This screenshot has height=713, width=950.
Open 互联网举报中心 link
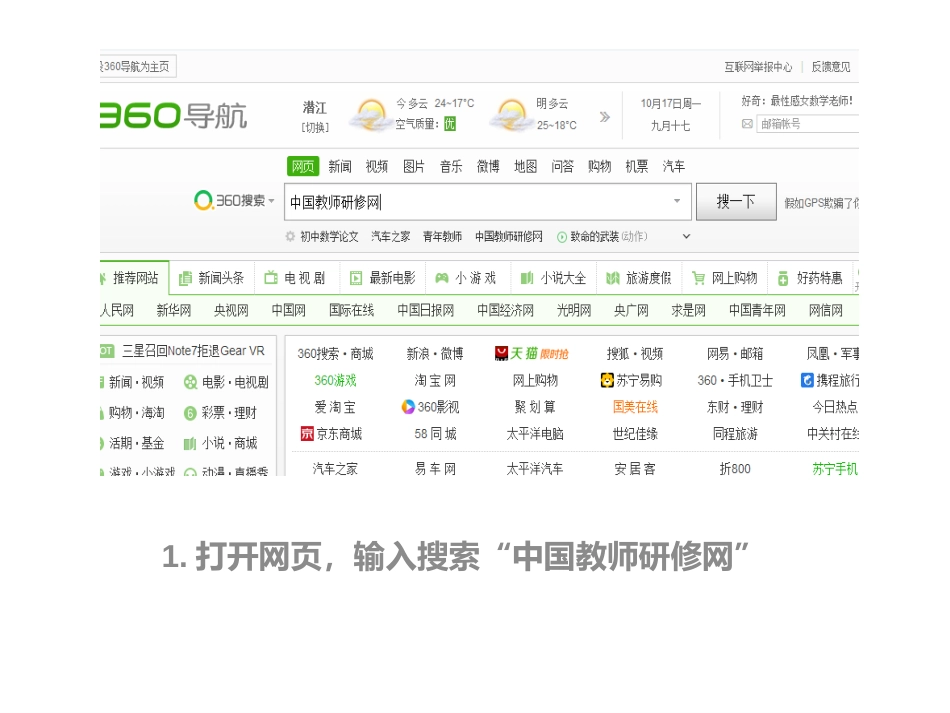[758, 67]
